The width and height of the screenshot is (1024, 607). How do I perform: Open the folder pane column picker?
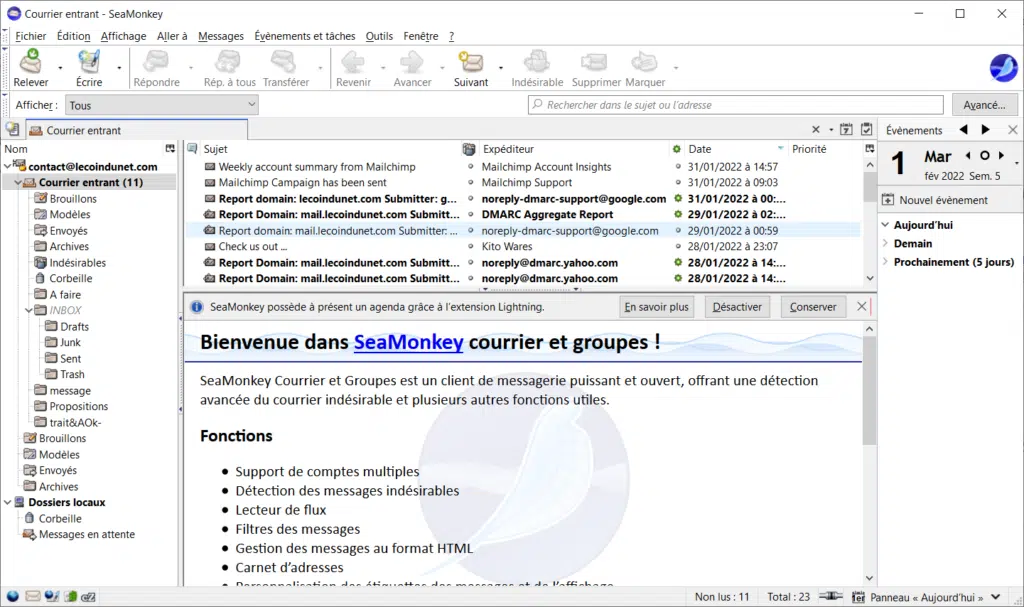(170, 149)
